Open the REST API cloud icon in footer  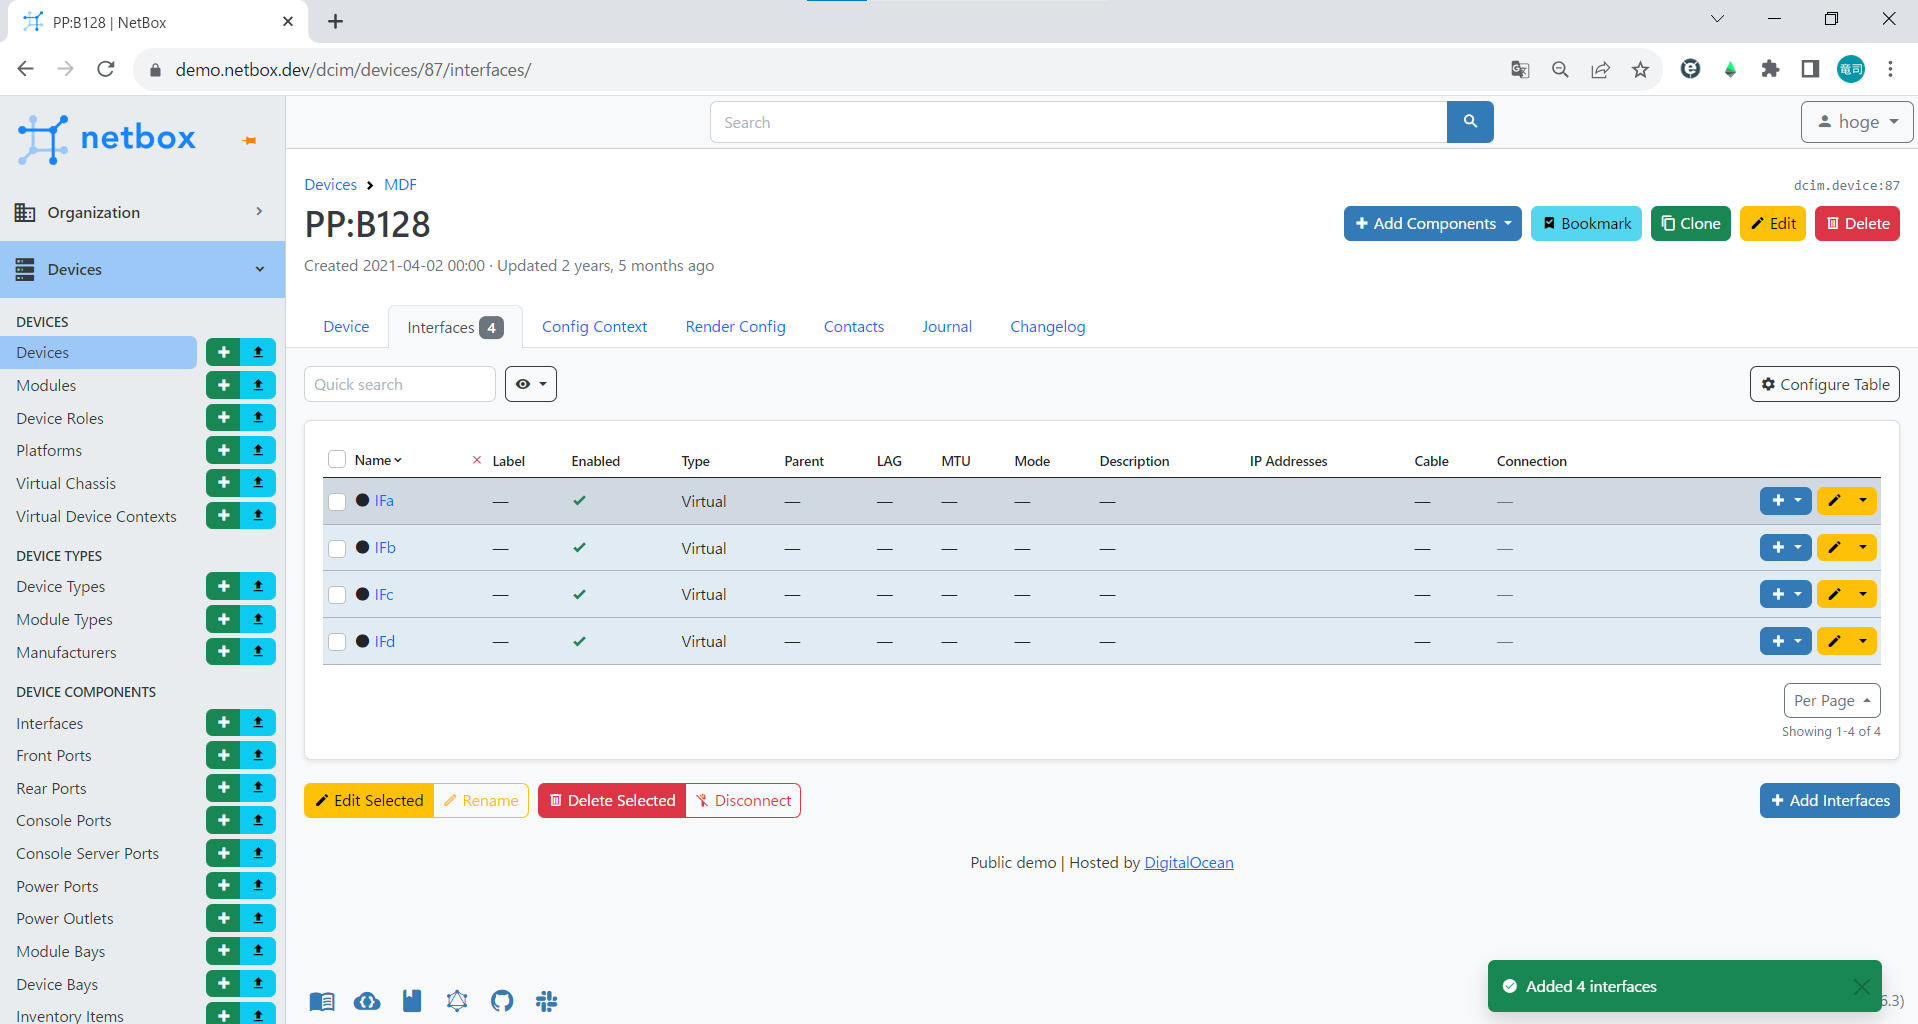pyautogui.click(x=367, y=1001)
